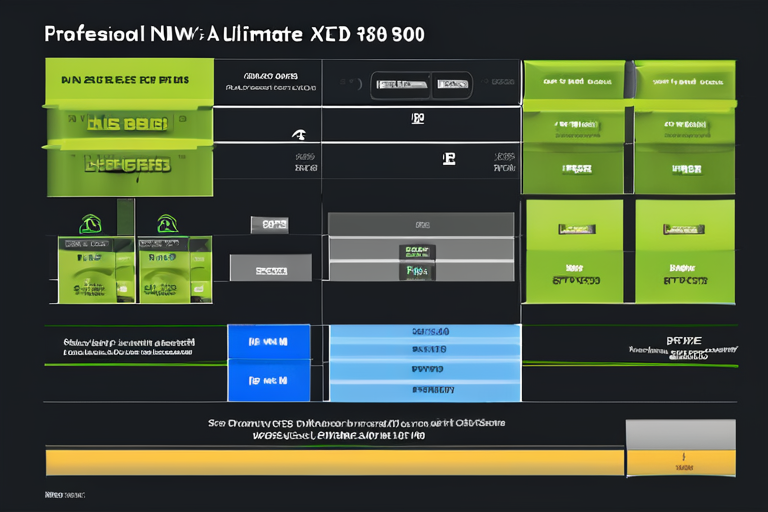Click the short orange segment under the gray box
The image size is (768, 512).
click(681, 463)
